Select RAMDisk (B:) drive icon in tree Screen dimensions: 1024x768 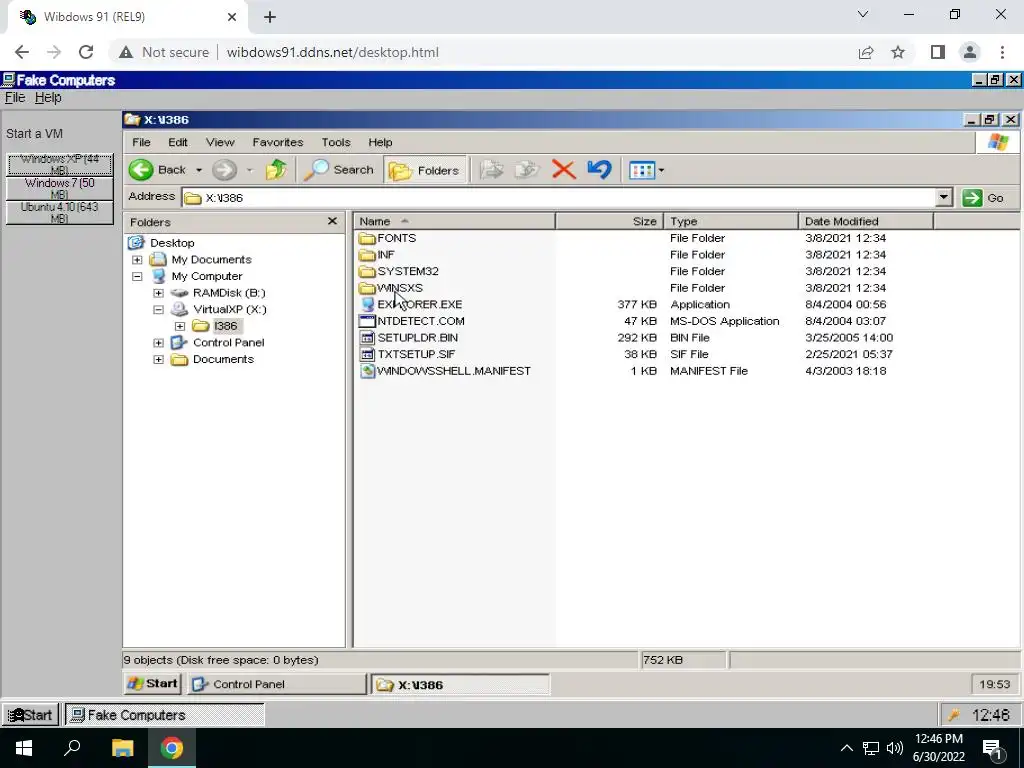click(180, 293)
